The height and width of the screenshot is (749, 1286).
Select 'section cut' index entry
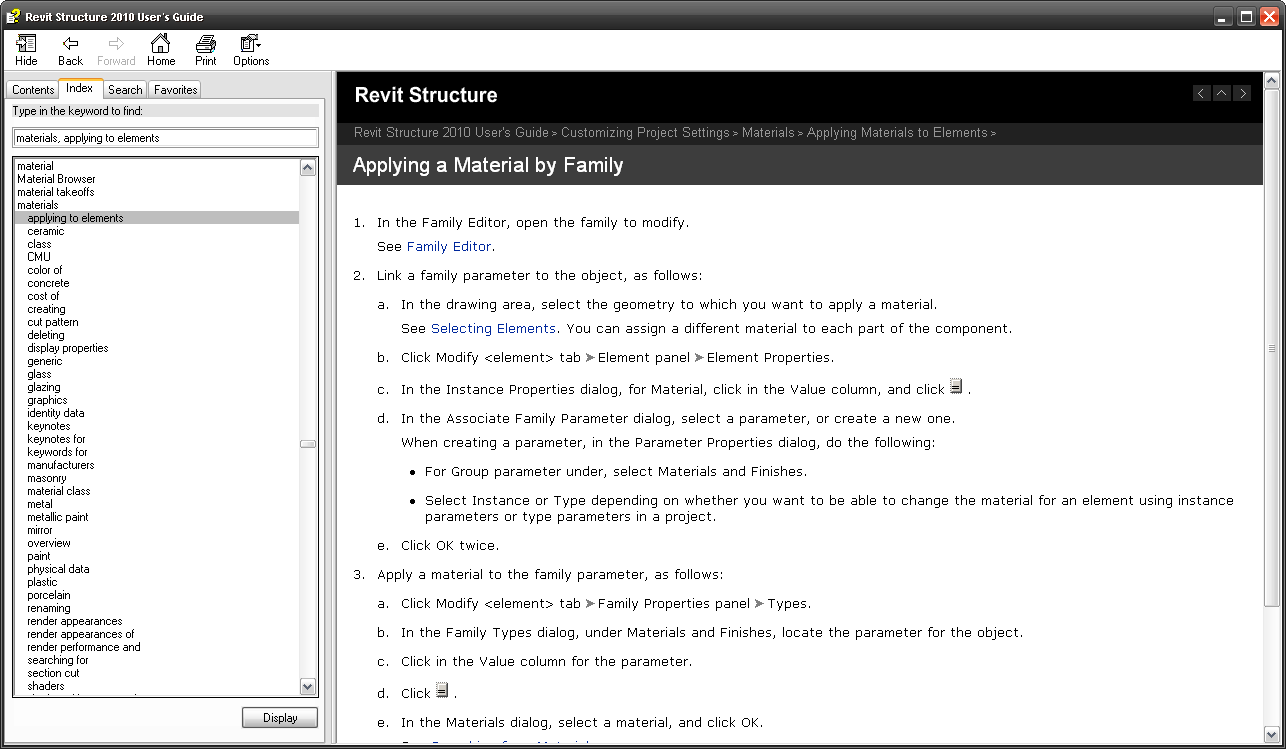click(53, 673)
